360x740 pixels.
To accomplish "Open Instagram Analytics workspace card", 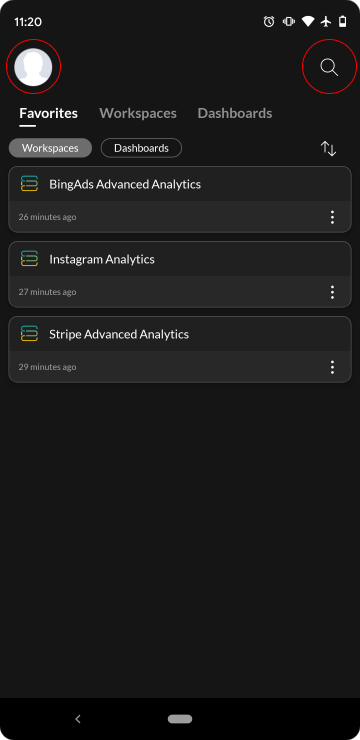I will [180, 274].
